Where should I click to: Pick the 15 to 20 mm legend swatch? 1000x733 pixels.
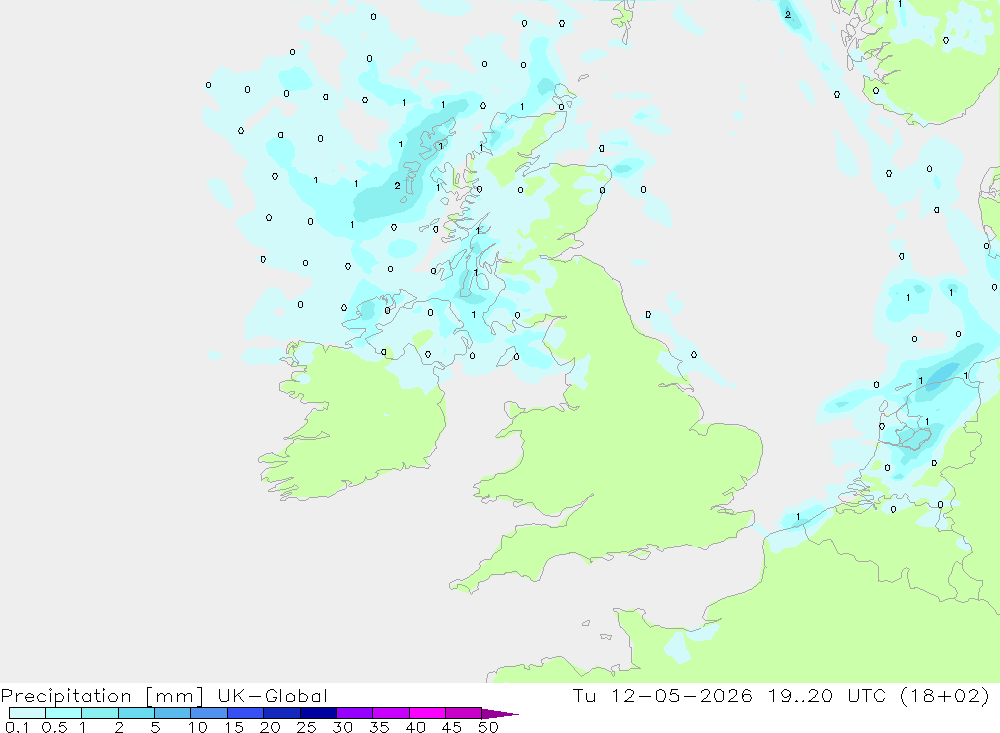coord(245,713)
